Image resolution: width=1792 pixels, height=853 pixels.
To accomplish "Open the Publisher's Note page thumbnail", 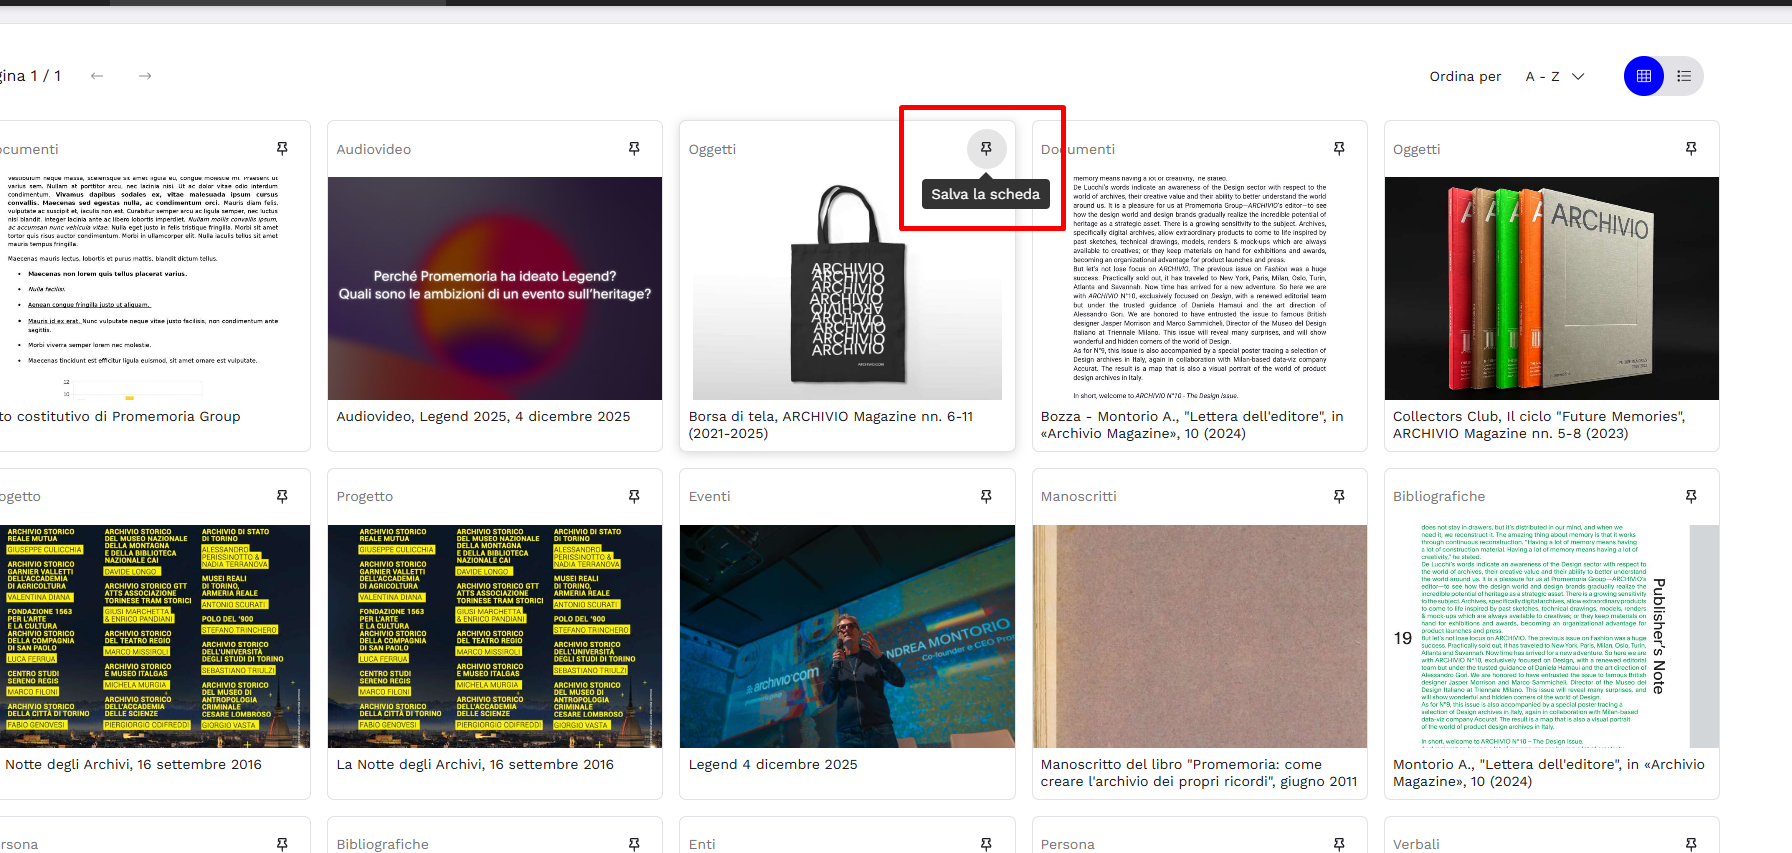I will [x=1552, y=636].
